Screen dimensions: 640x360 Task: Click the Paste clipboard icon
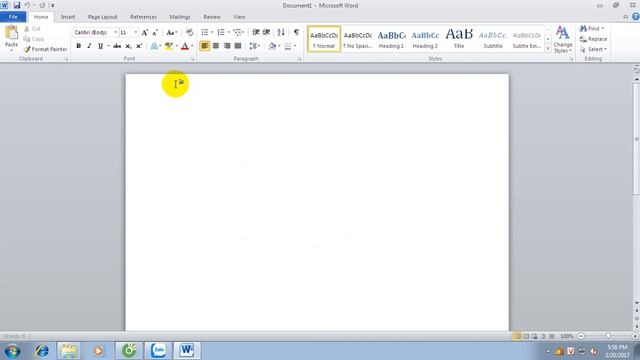tap(11, 33)
